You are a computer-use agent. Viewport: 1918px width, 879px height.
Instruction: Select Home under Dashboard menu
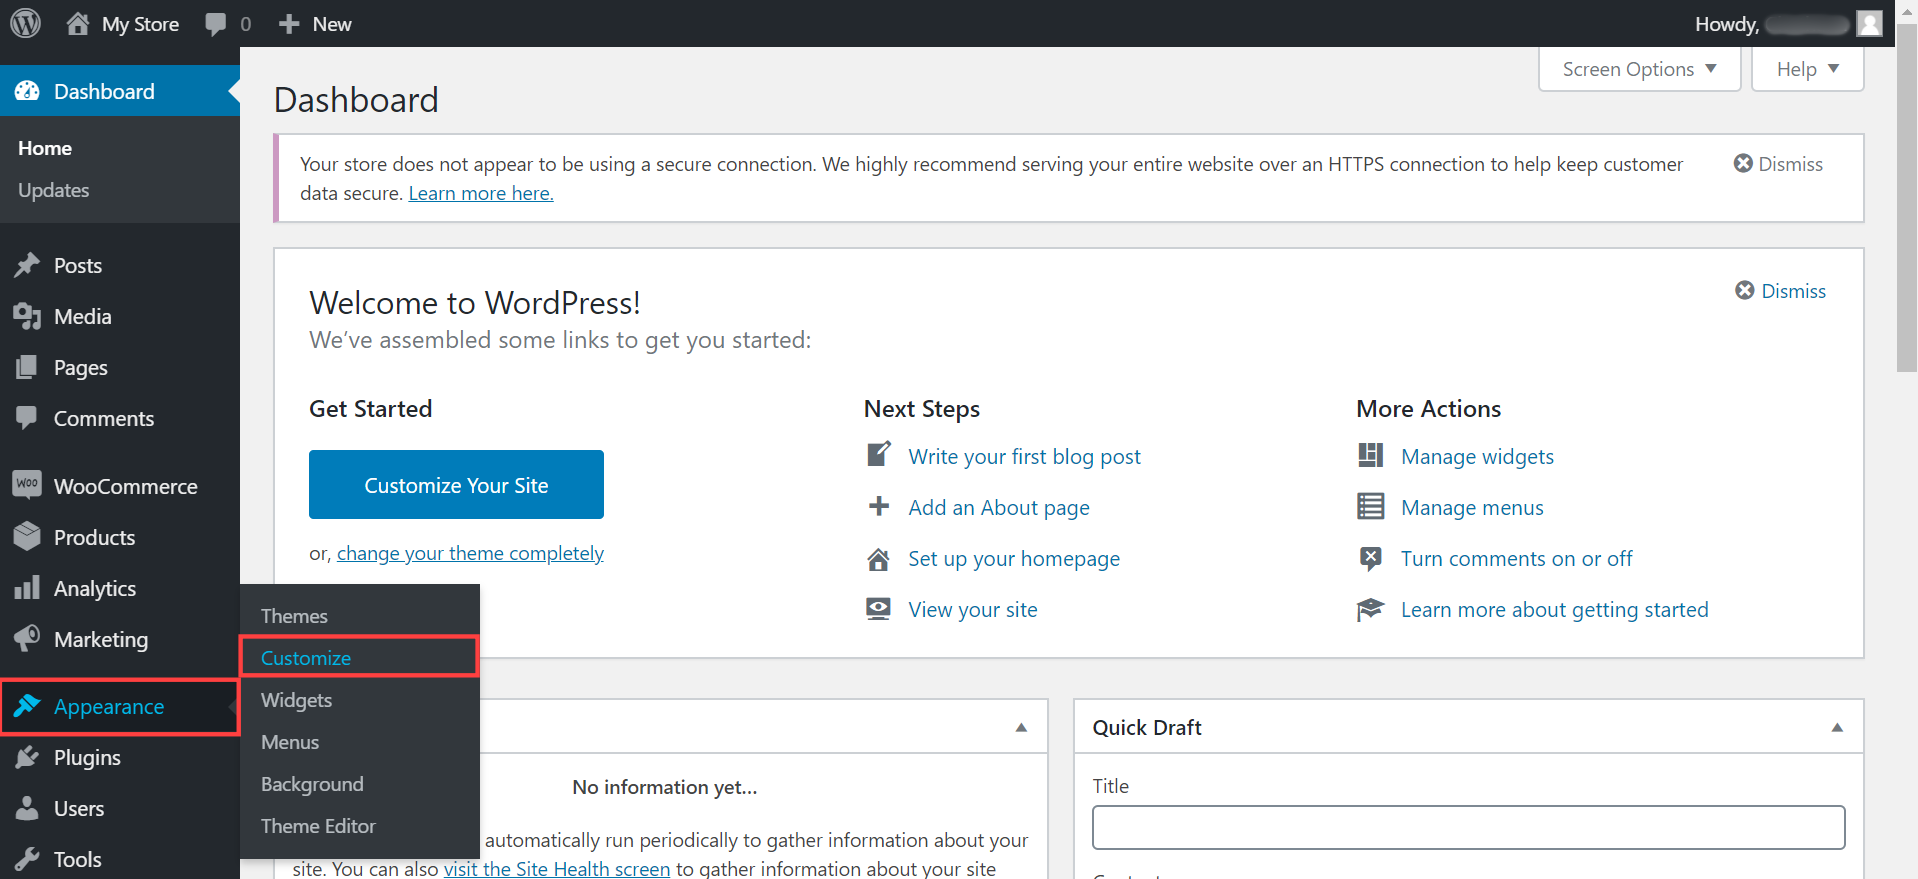tap(45, 148)
